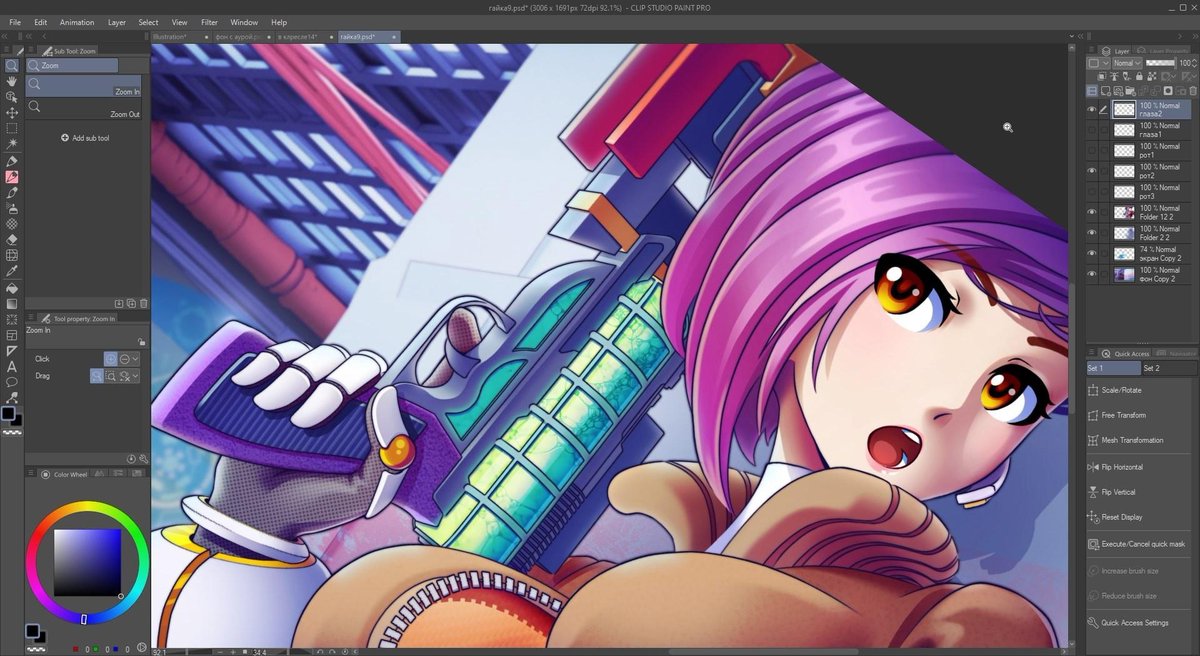
Task: Select the Operation (object) tool
Action: (12, 97)
